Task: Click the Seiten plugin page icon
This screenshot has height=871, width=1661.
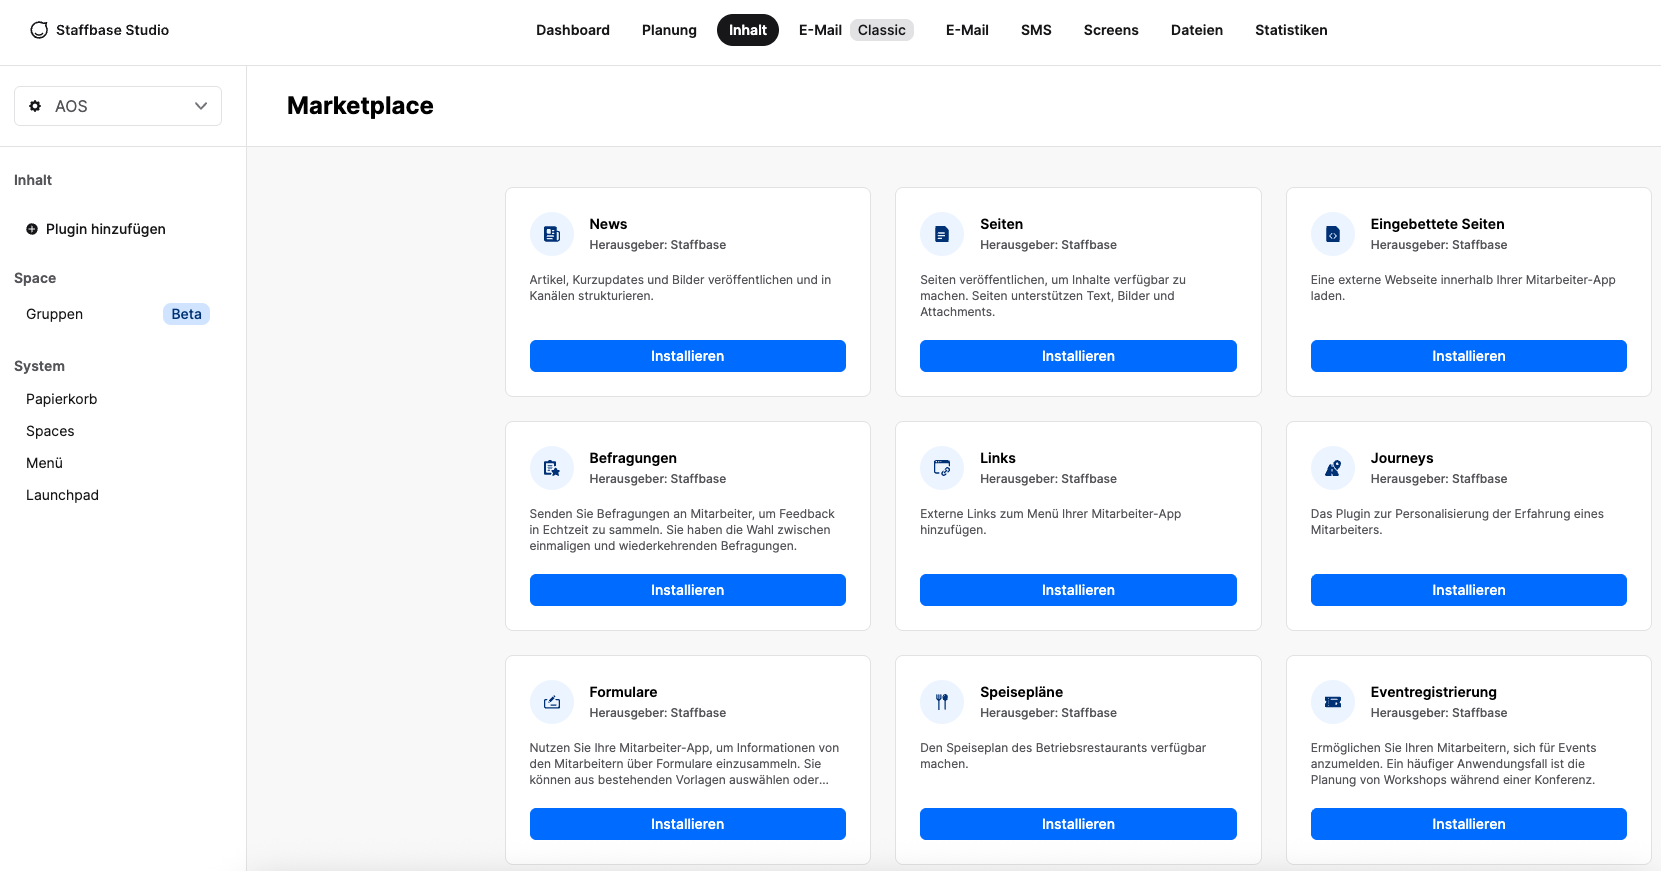Action: tap(942, 234)
